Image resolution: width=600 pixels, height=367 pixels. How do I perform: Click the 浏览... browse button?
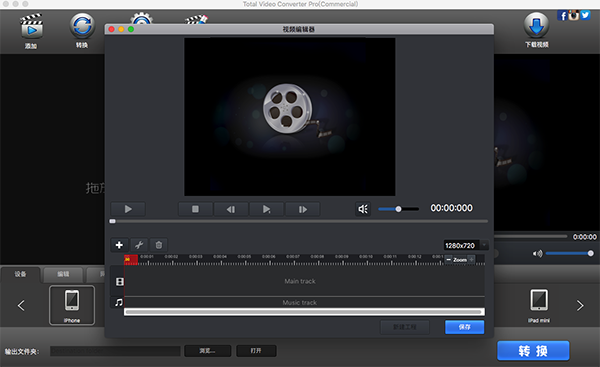pyautogui.click(x=207, y=351)
